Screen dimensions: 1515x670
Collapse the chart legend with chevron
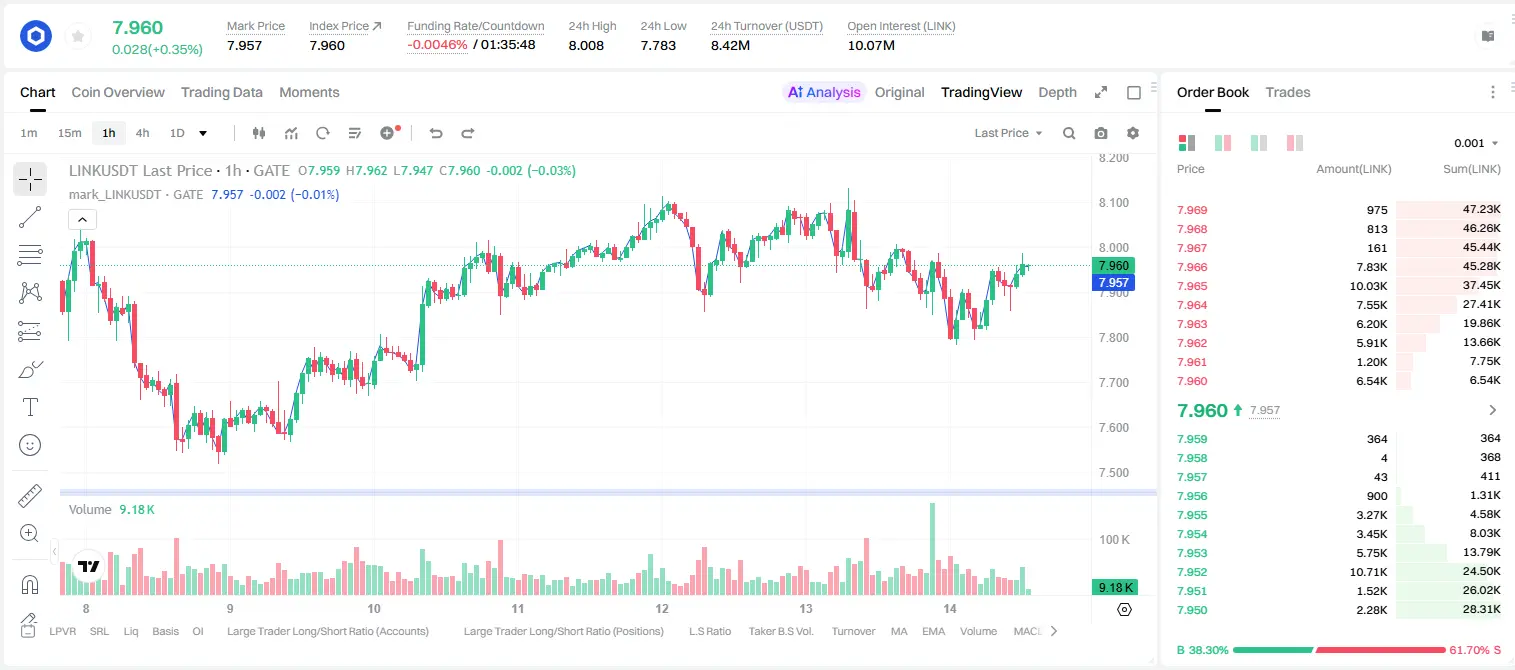coord(82,219)
